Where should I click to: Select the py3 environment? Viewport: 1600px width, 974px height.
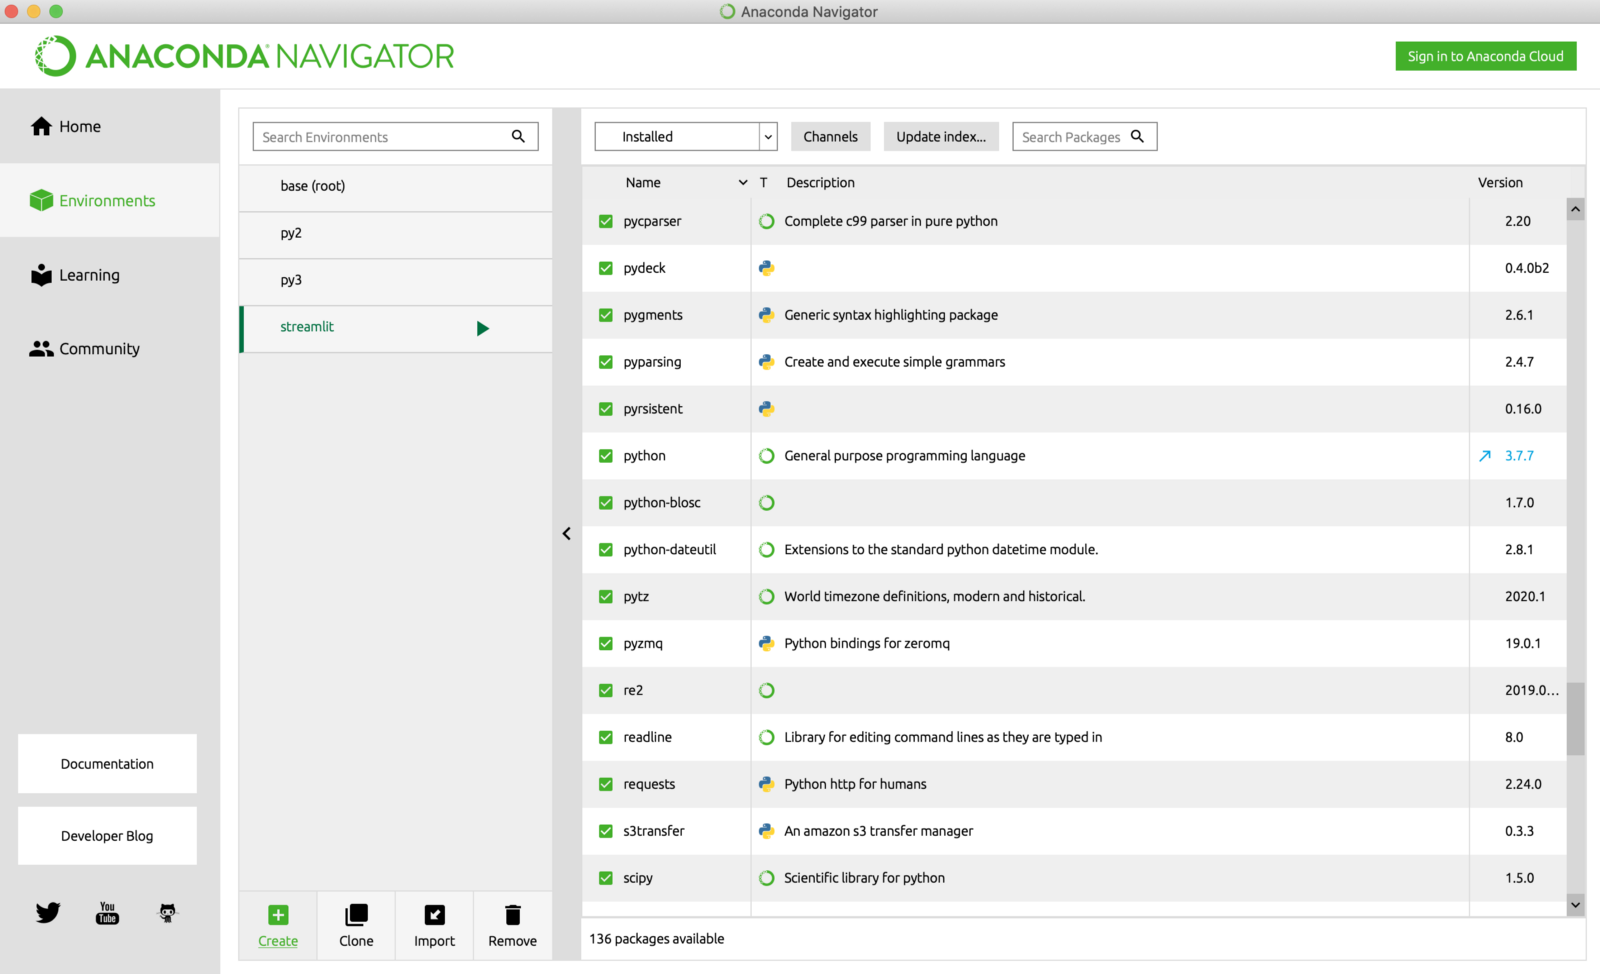[396, 280]
